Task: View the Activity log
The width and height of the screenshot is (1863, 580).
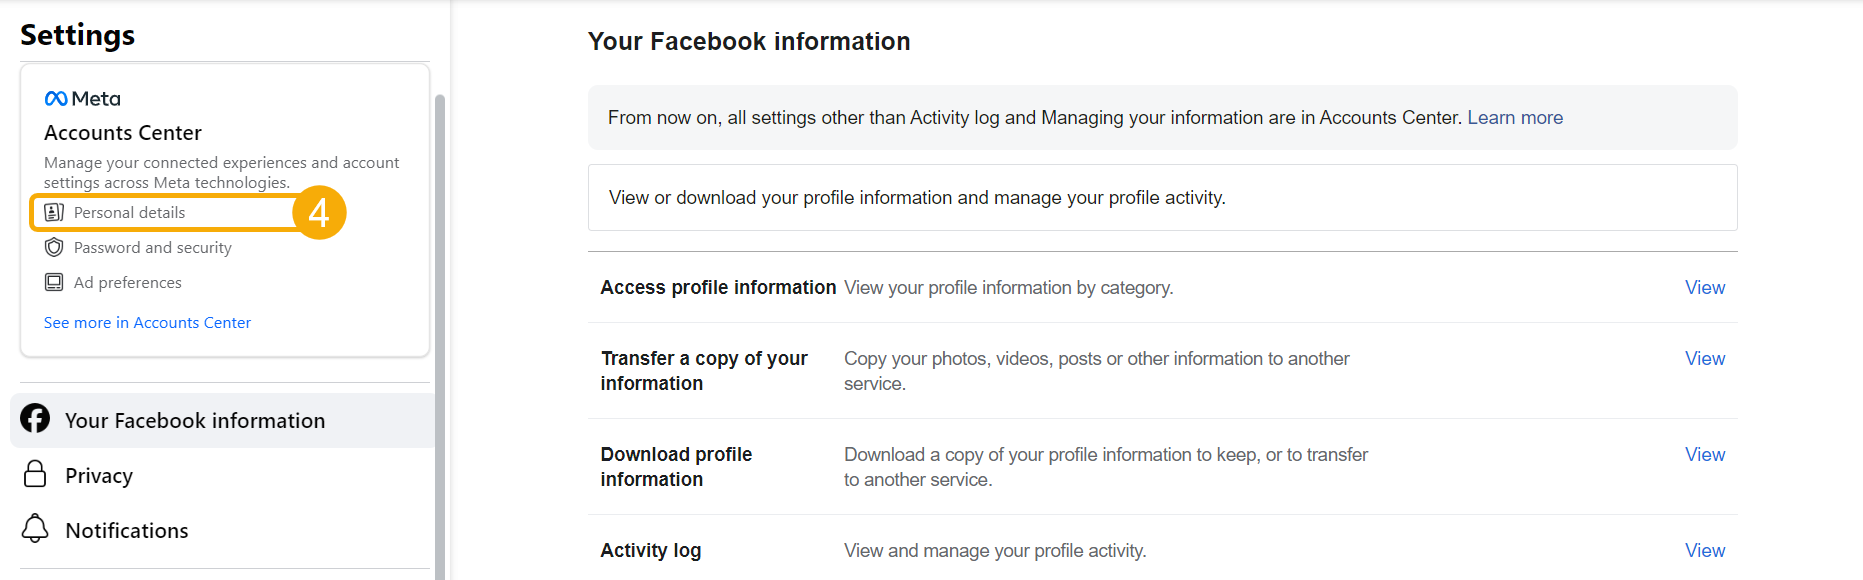Action: (x=1704, y=550)
